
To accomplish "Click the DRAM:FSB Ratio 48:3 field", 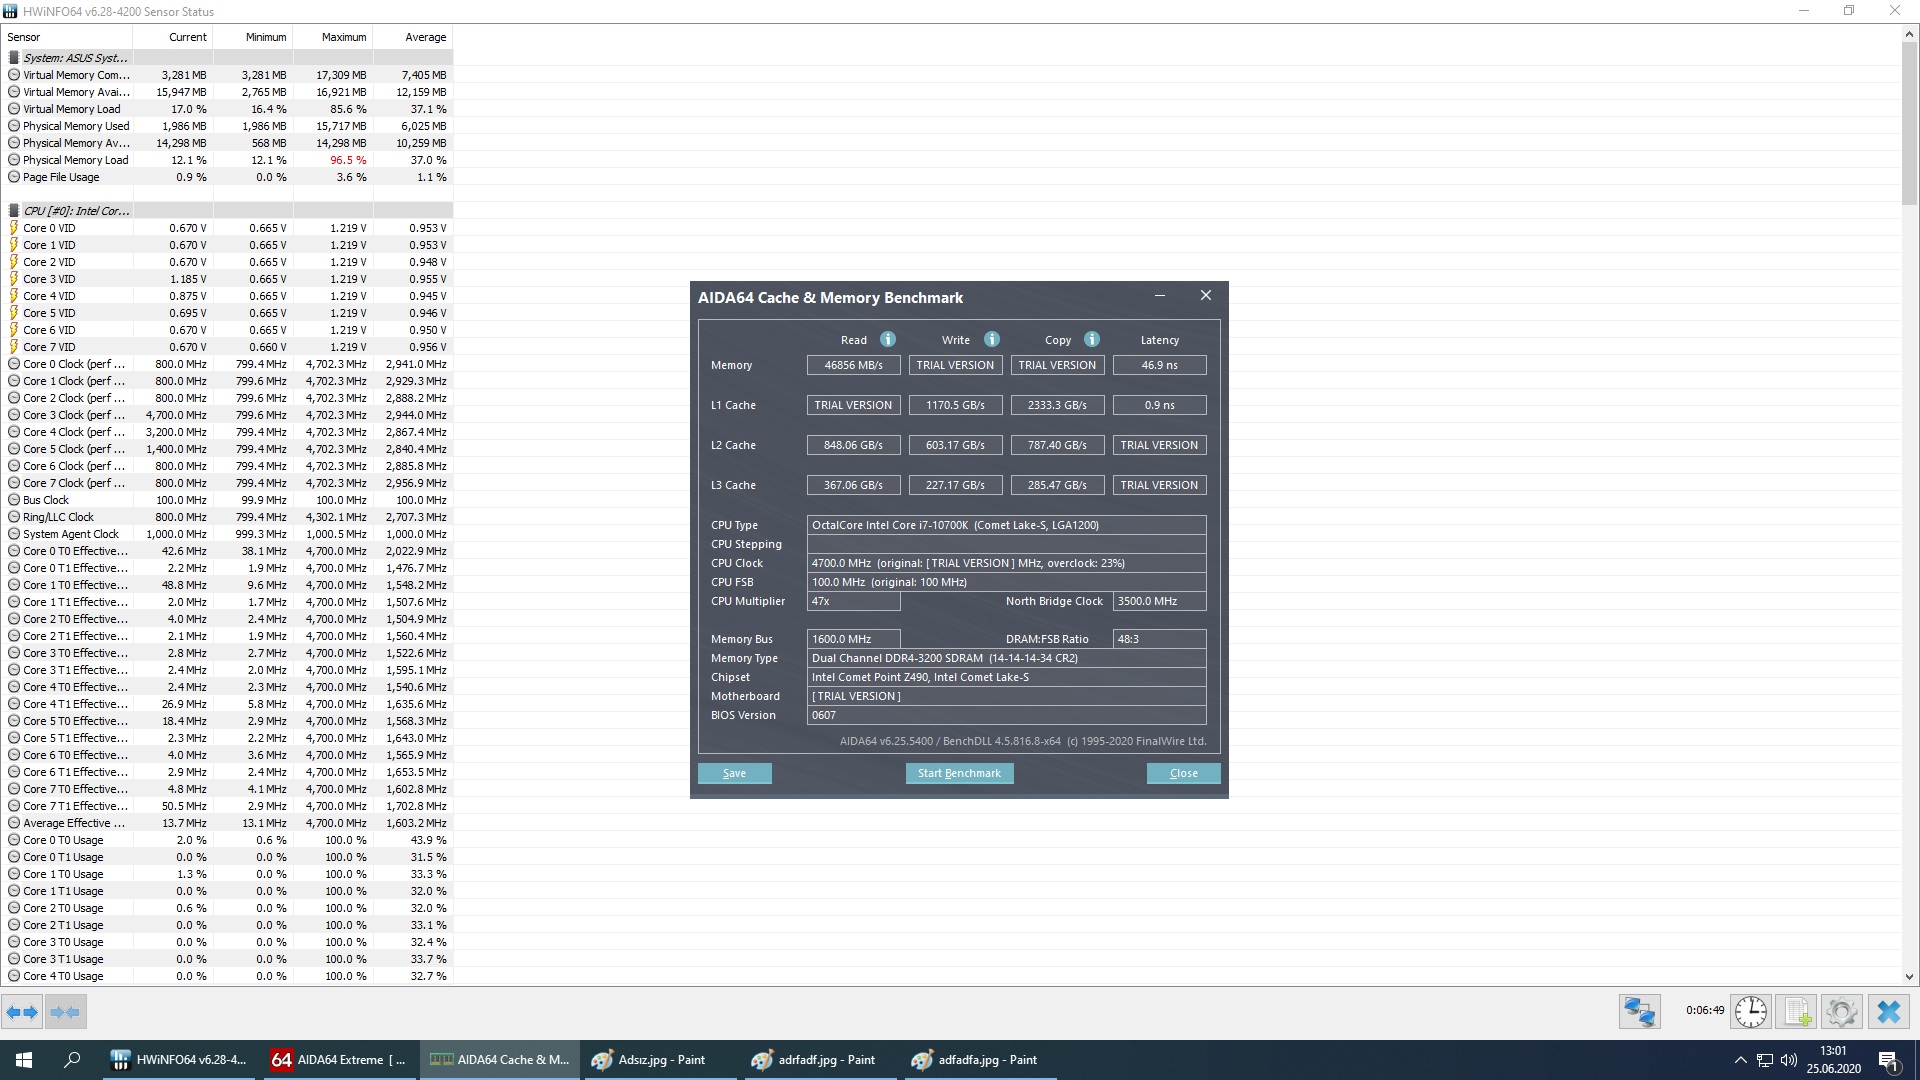I will (1159, 639).
